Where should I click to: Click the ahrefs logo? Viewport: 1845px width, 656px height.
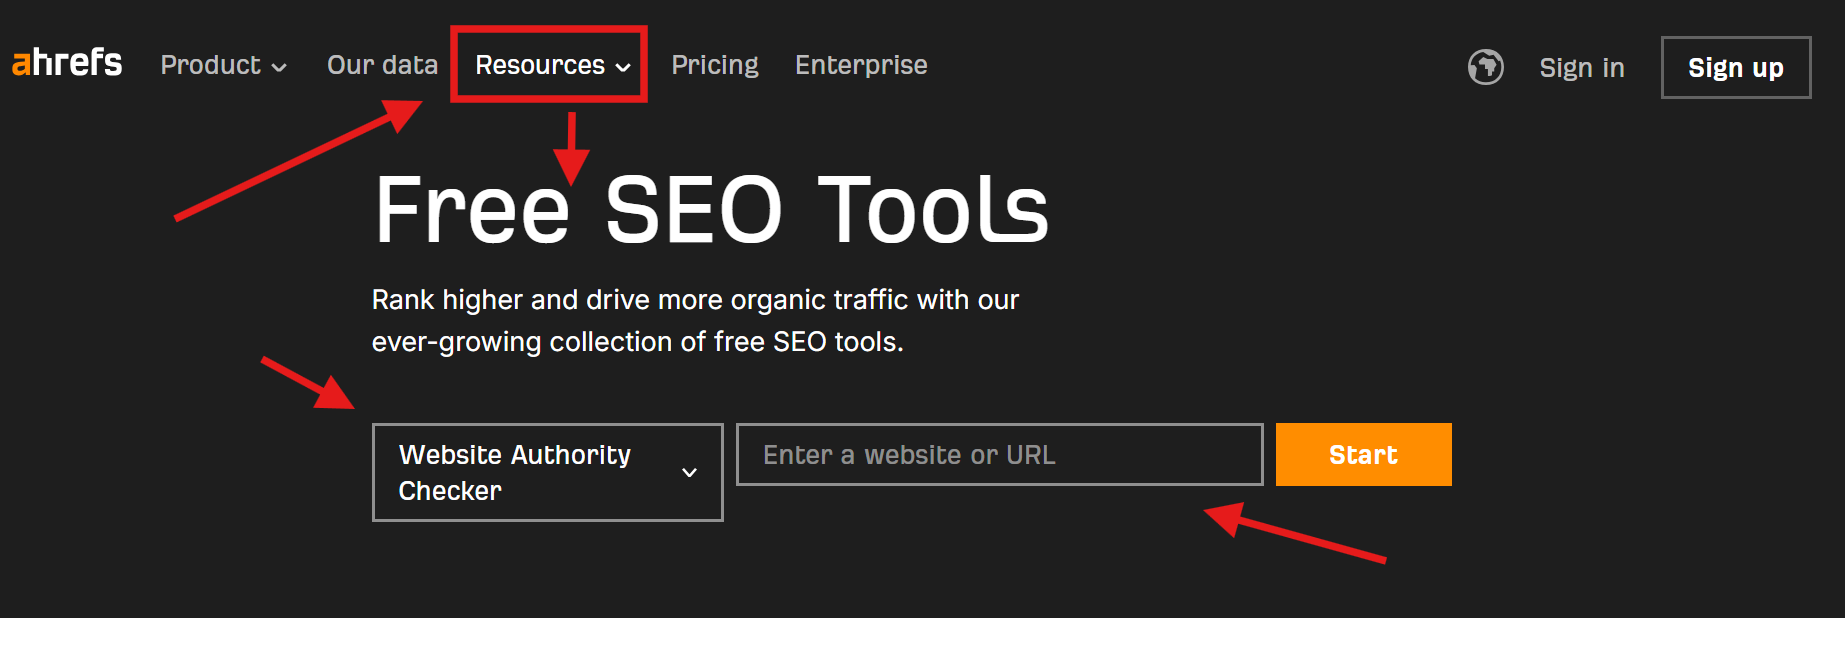pyautogui.click(x=67, y=63)
